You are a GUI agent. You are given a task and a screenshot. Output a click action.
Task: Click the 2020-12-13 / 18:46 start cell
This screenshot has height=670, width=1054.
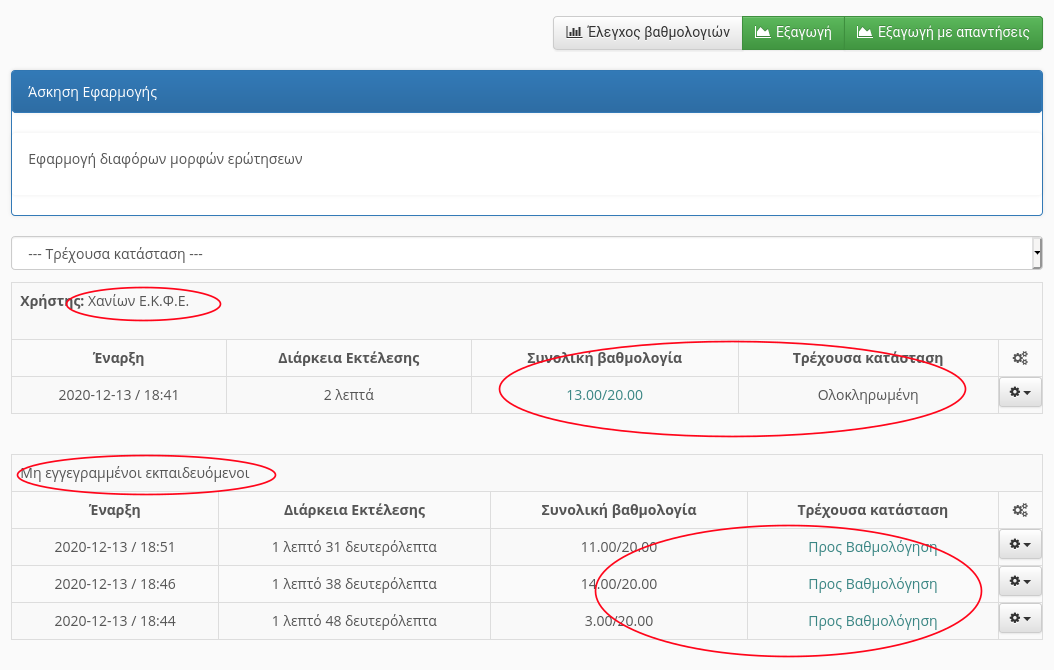115,584
